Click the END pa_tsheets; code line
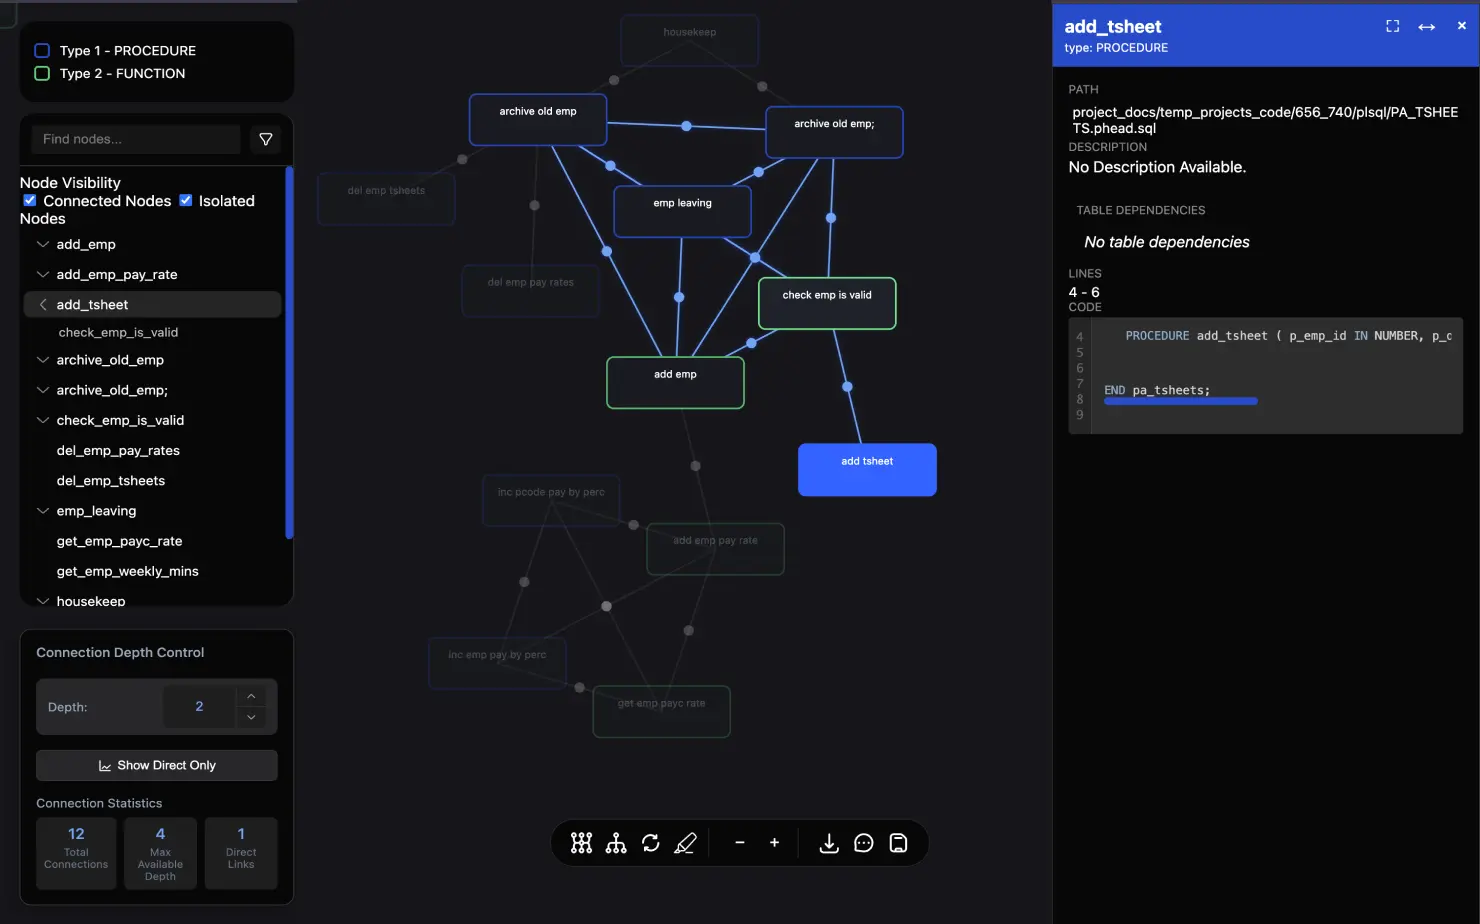The width and height of the screenshot is (1480, 924). [1157, 390]
